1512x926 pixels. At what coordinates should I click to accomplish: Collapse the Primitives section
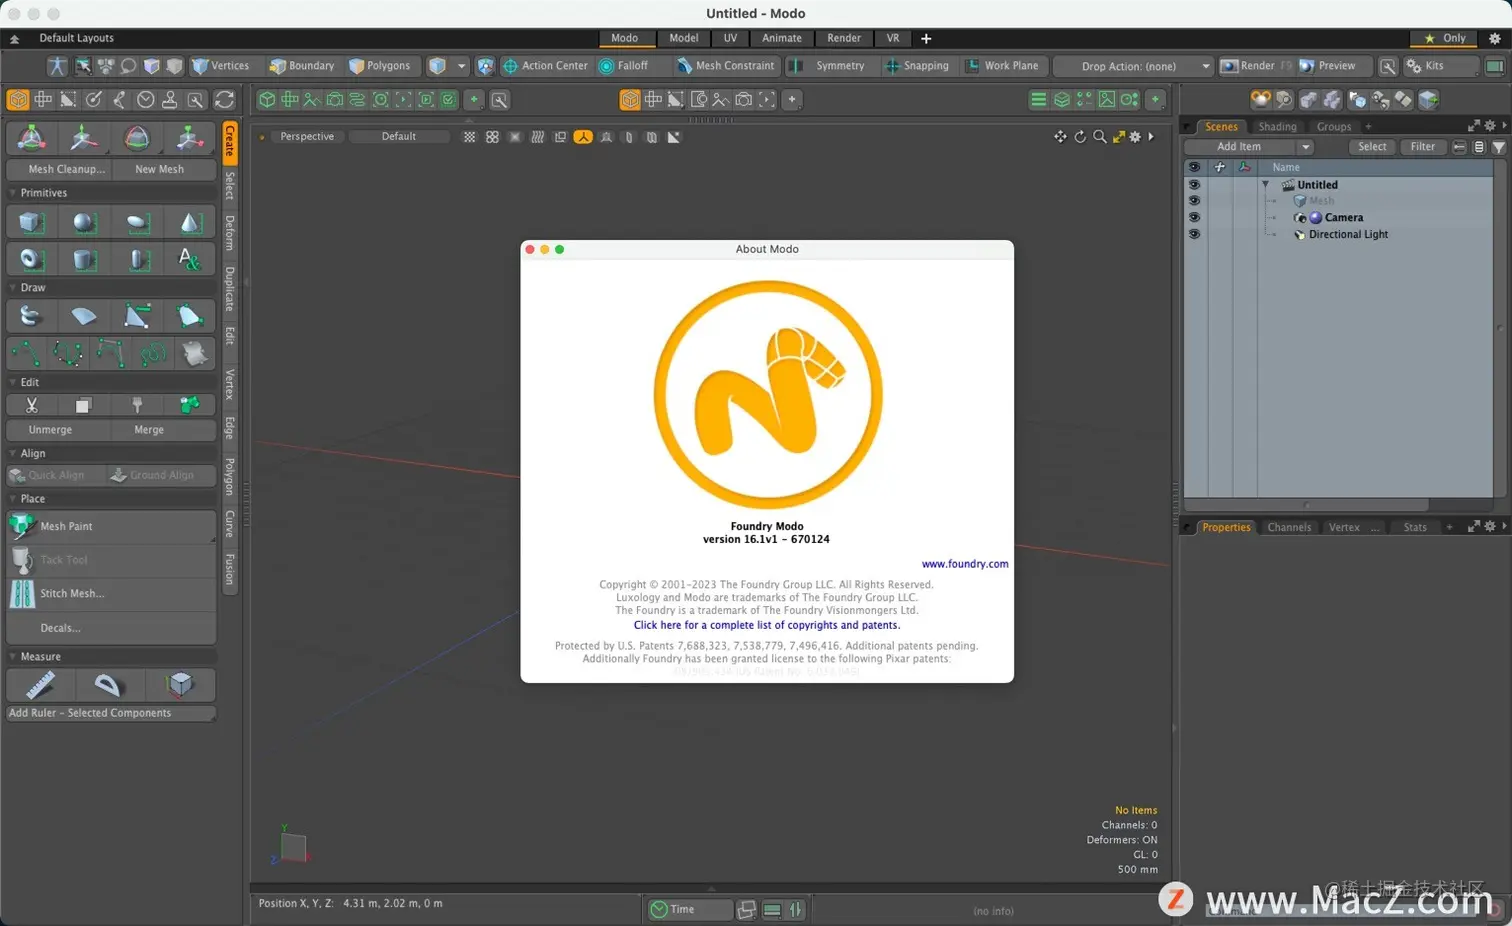tap(13, 193)
